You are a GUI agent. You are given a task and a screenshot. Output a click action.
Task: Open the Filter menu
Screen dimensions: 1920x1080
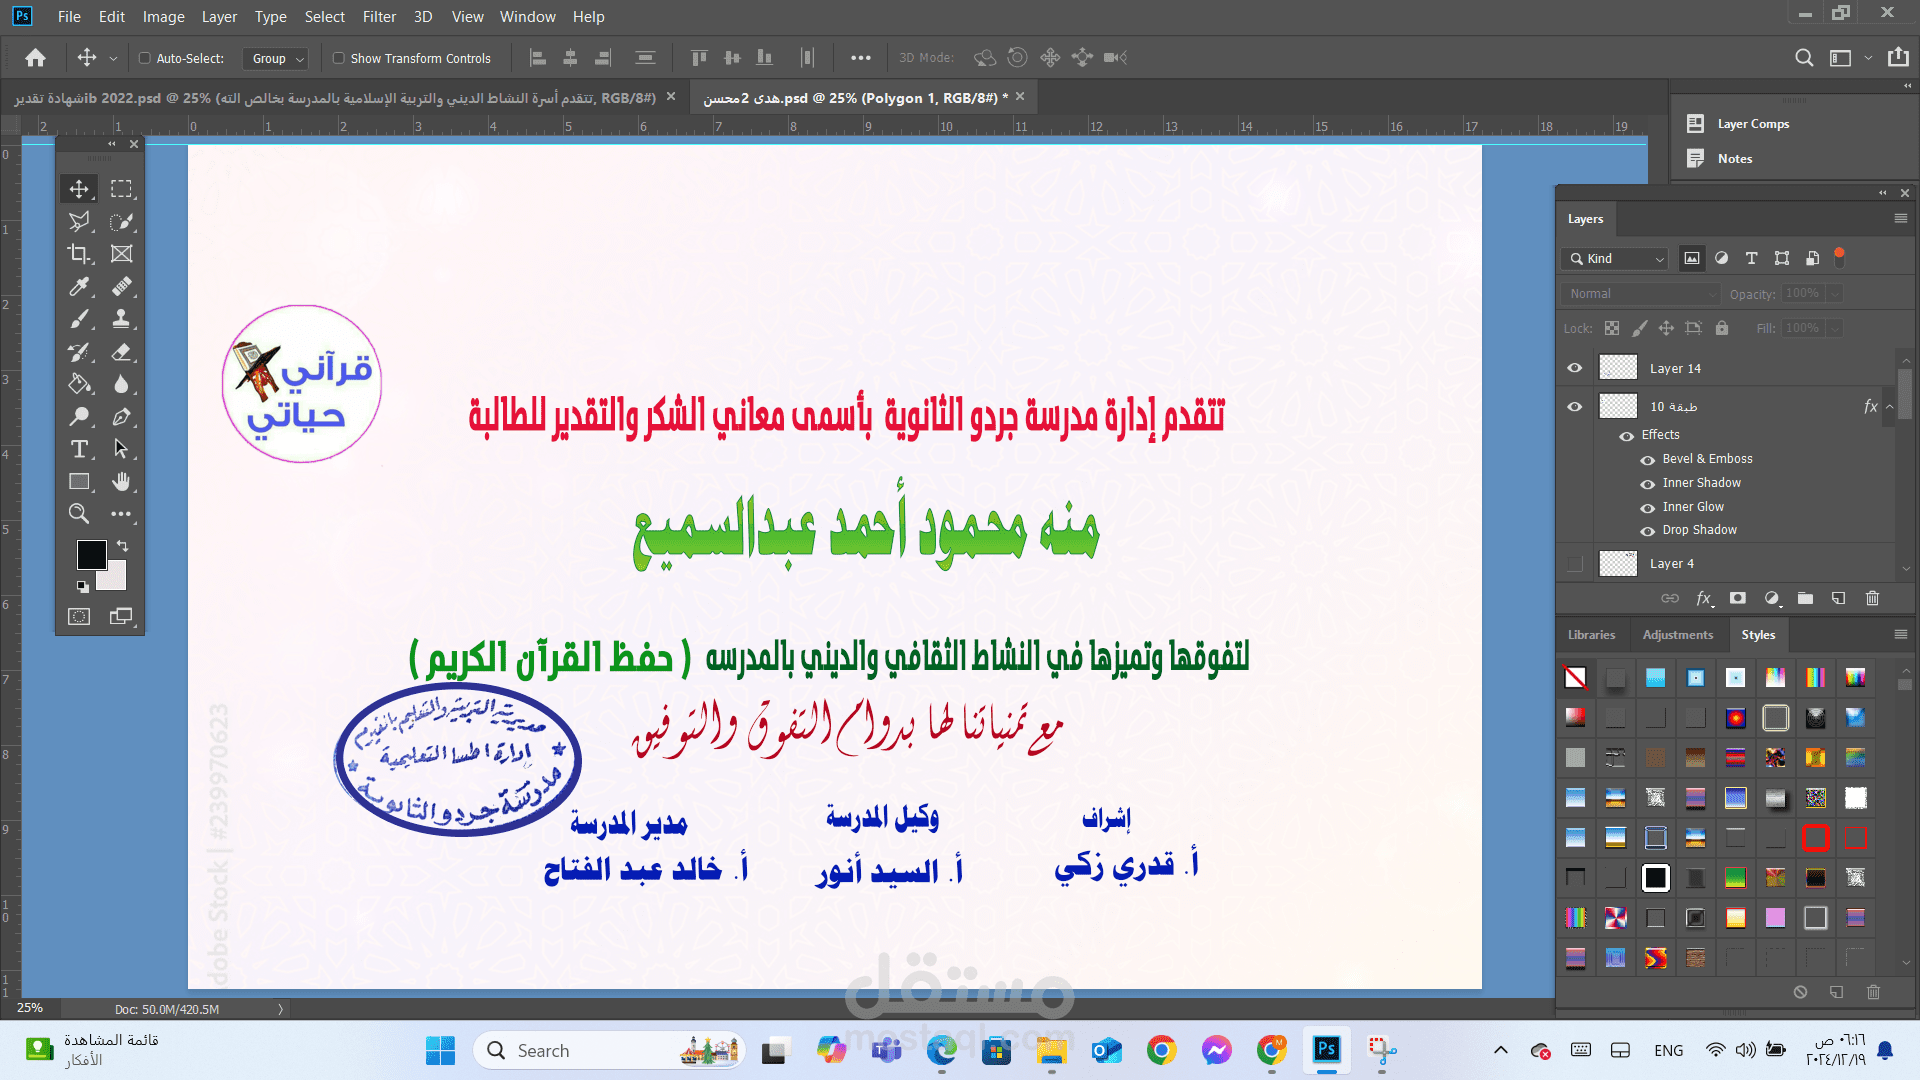click(379, 16)
